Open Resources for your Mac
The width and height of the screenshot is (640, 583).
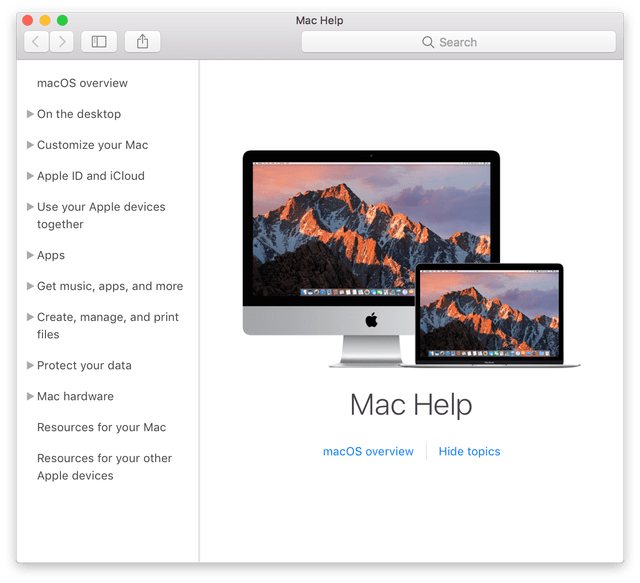click(x=102, y=427)
